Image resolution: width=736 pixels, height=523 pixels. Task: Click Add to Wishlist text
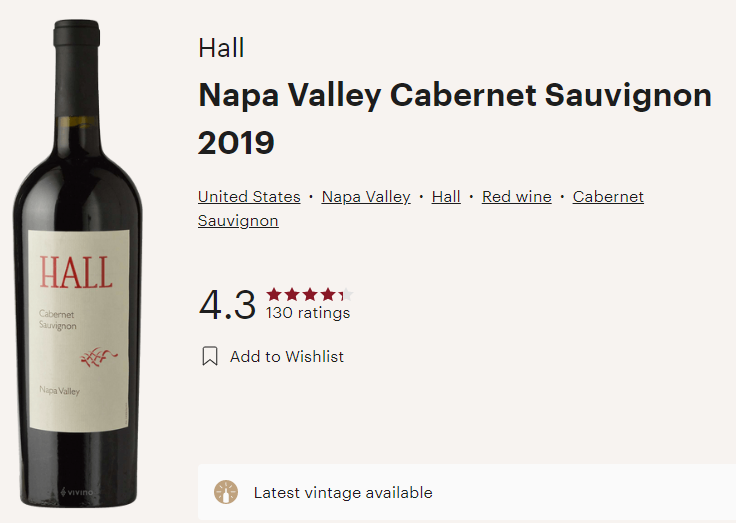(287, 356)
